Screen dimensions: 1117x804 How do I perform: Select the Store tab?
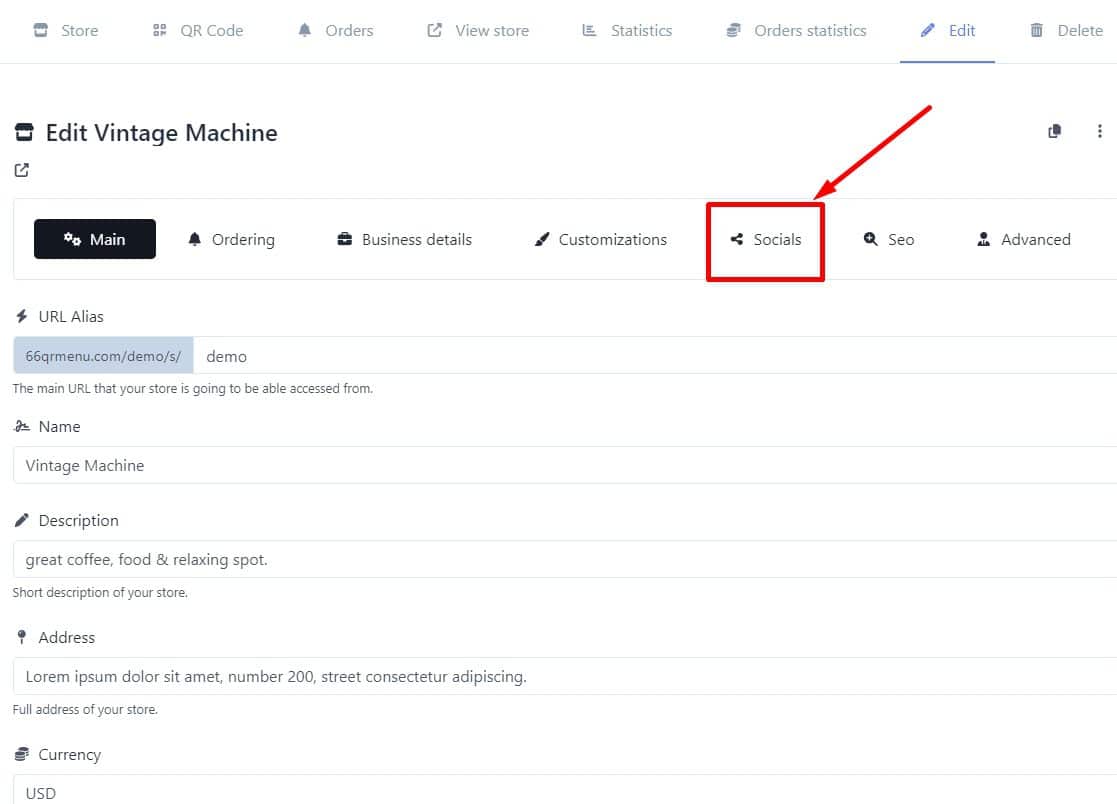[x=66, y=31]
